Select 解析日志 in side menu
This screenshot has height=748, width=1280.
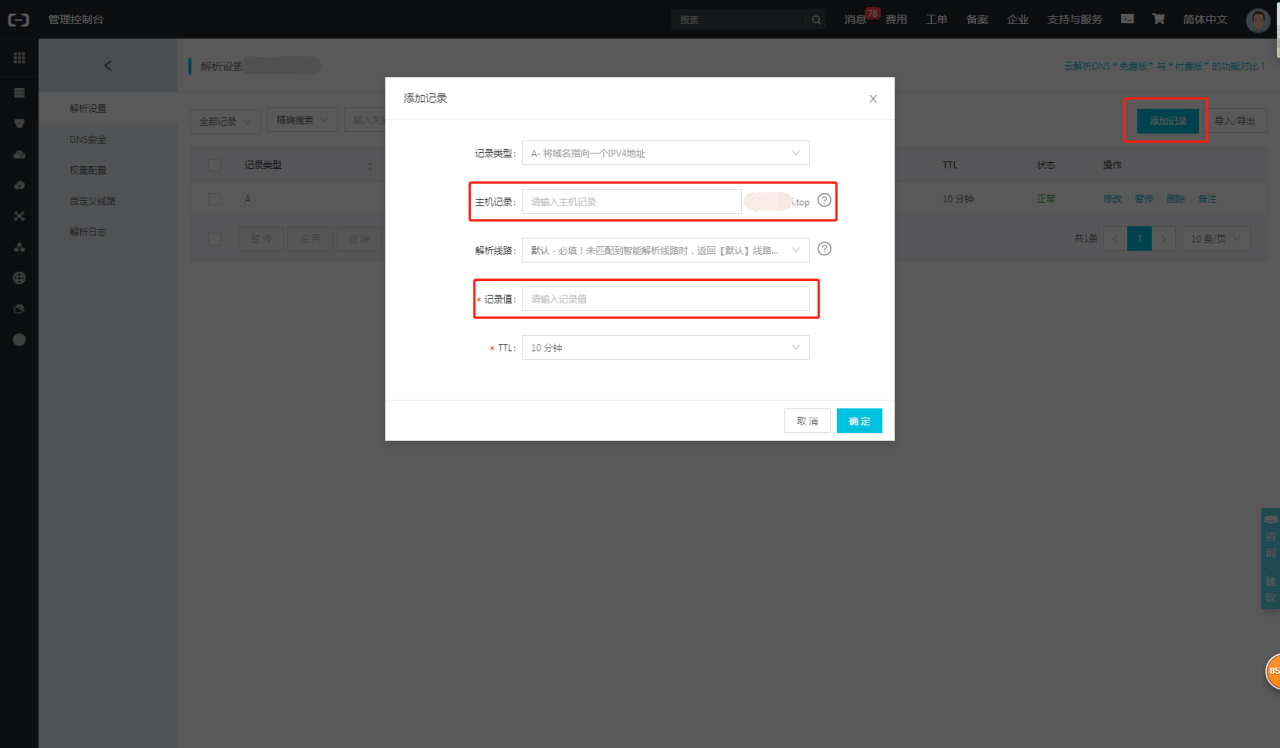tap(88, 232)
